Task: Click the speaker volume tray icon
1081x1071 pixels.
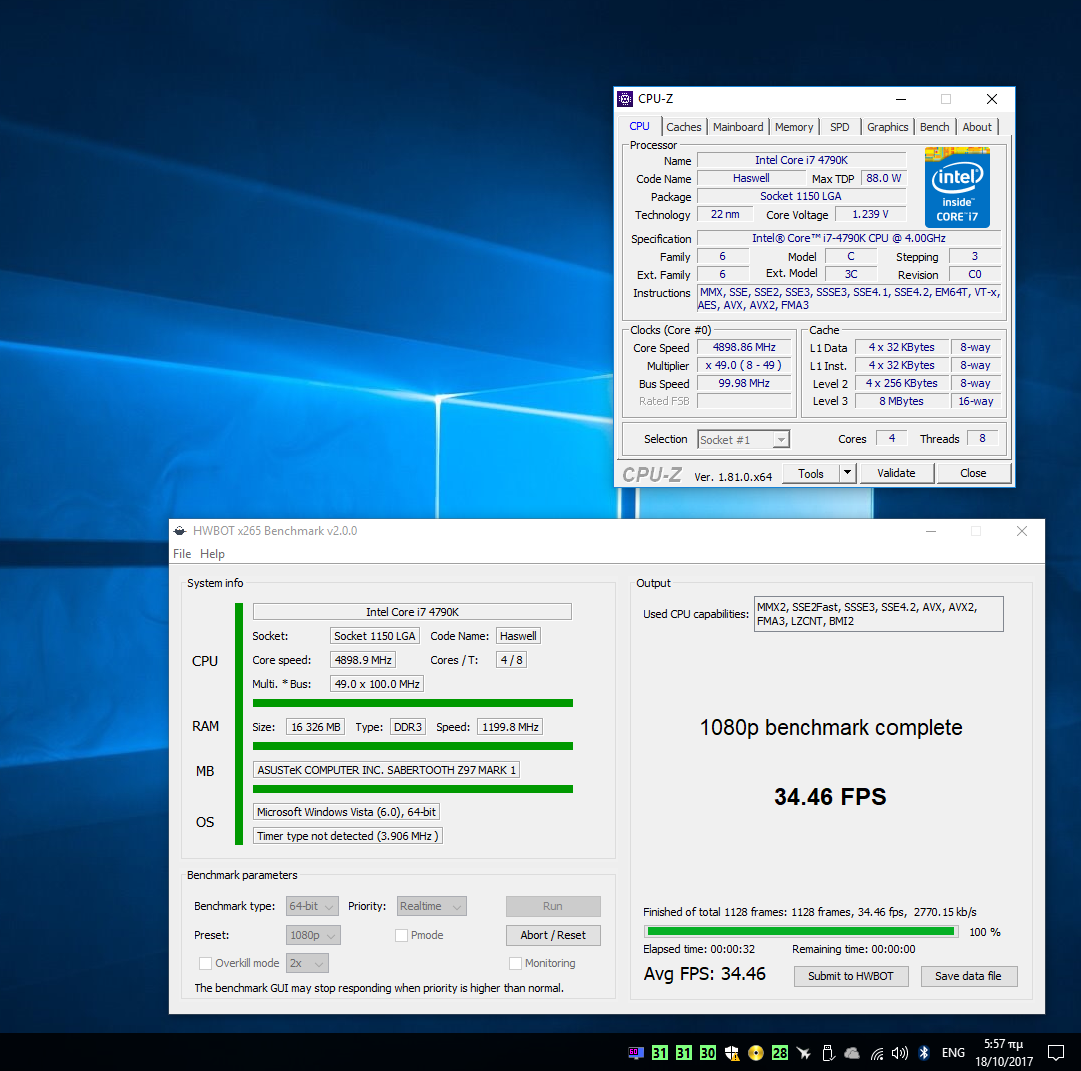Action: [x=900, y=1053]
